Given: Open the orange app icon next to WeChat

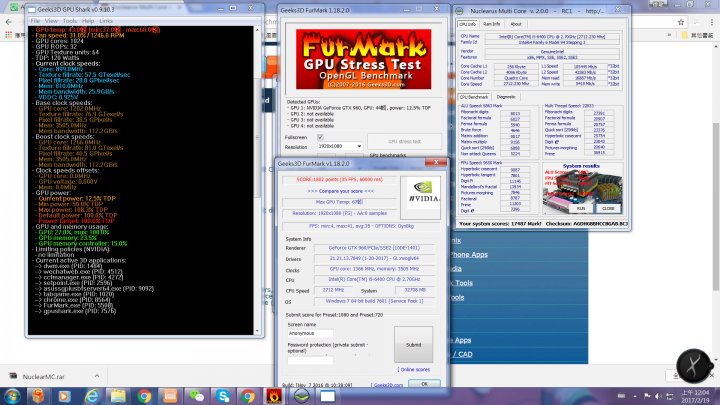Looking at the screenshot, I should (170, 396).
